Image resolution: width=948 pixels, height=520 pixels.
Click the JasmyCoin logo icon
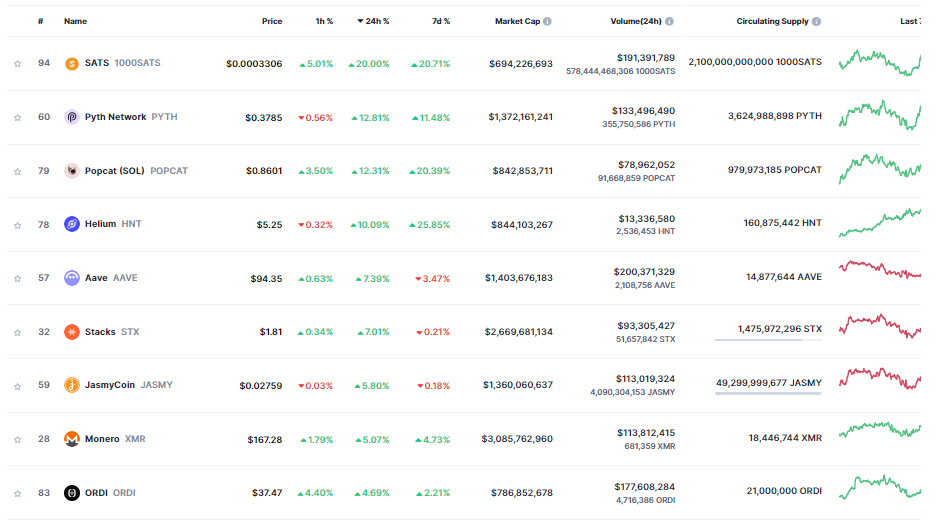click(x=72, y=385)
